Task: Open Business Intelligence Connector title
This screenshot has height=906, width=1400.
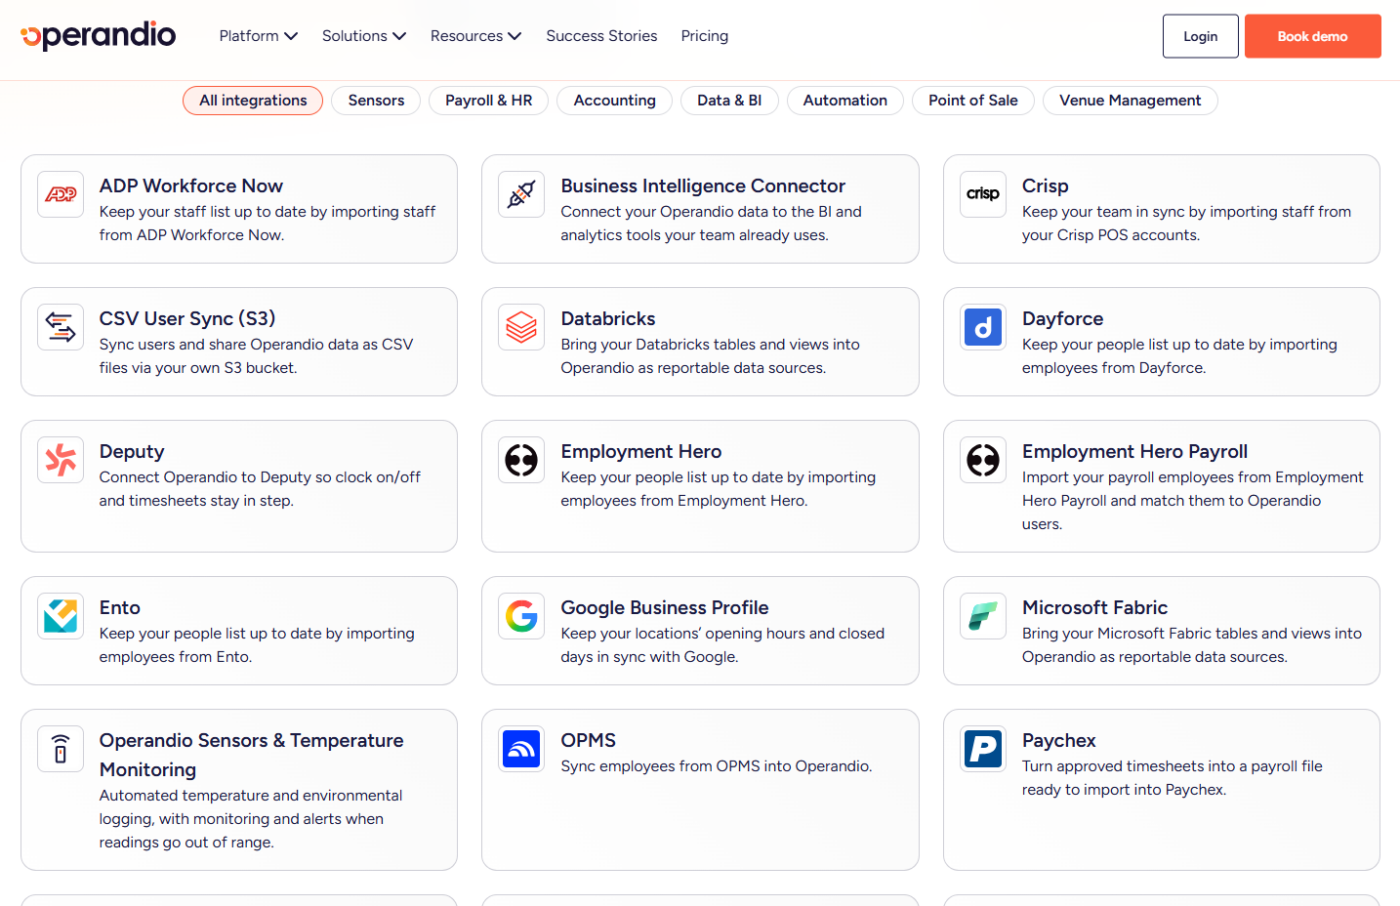Action: tap(703, 186)
